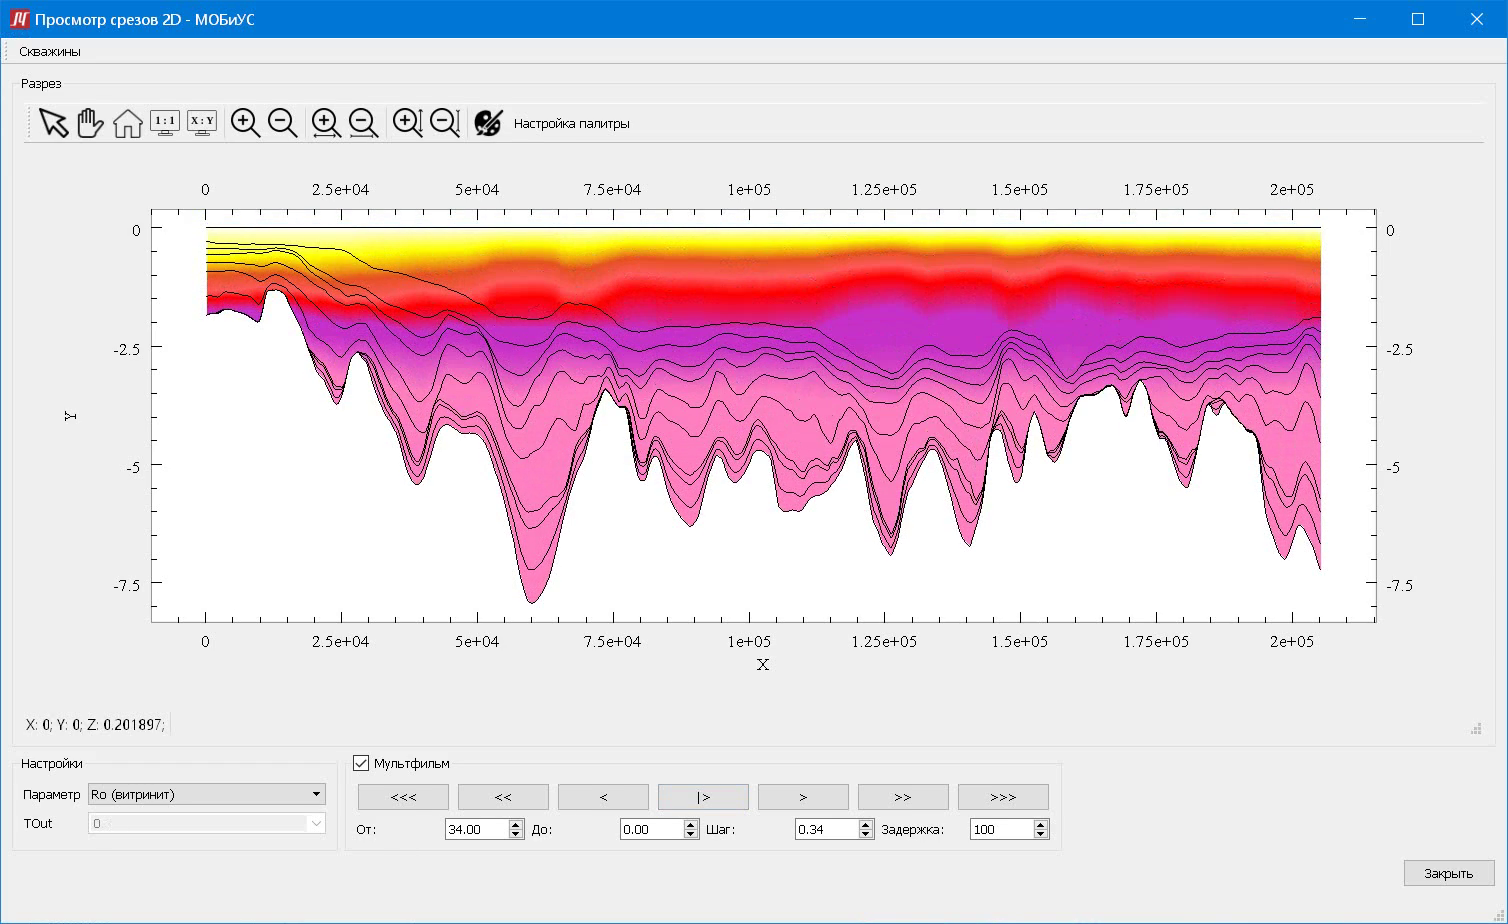The height and width of the screenshot is (924, 1508).
Task: Step forward with the > button
Action: (x=803, y=797)
